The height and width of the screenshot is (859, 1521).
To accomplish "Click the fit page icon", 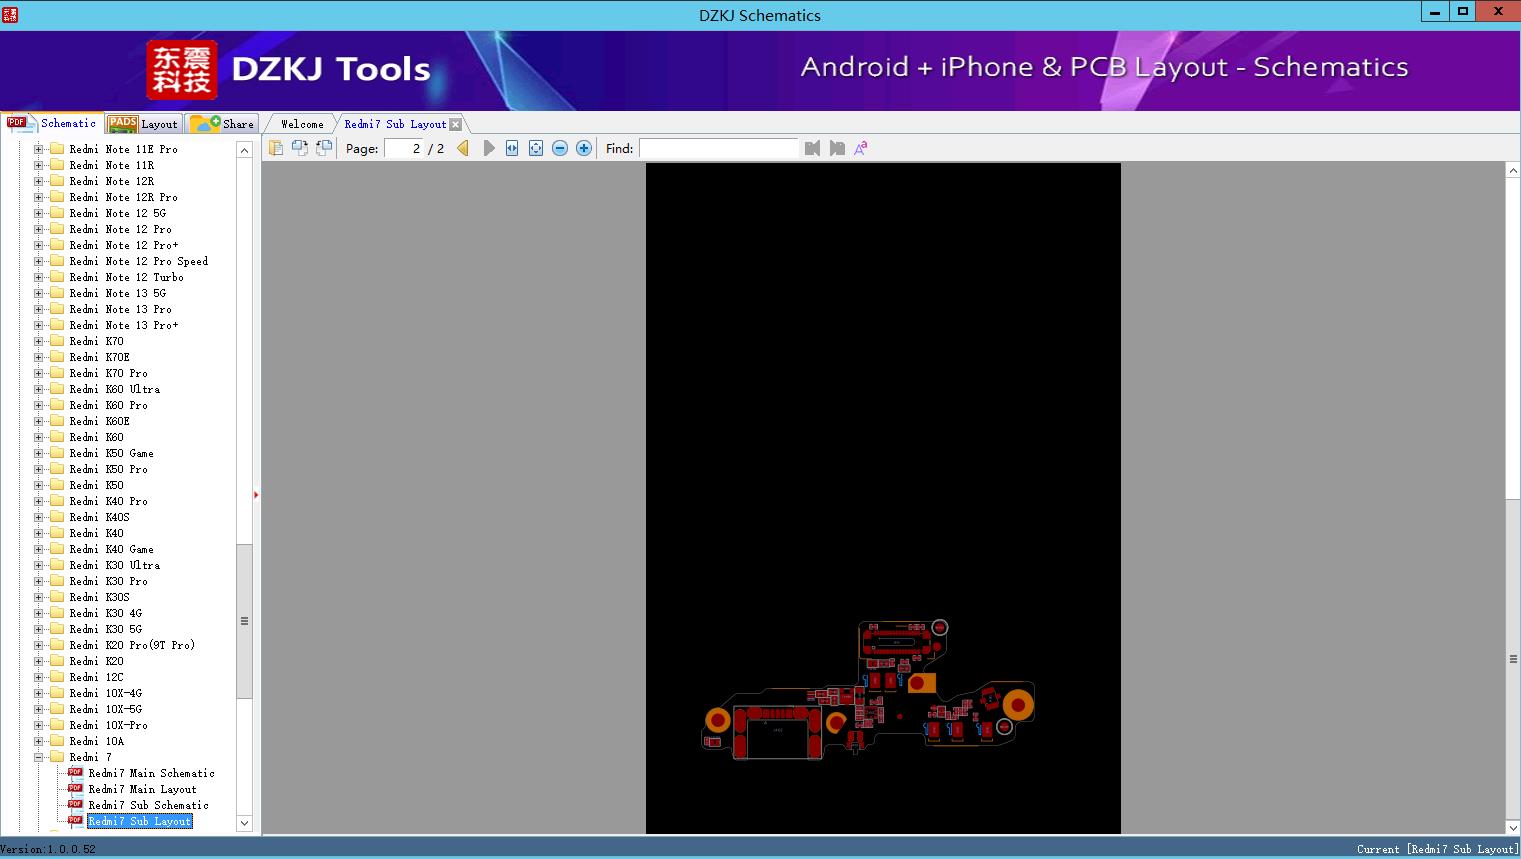I will (x=536, y=148).
